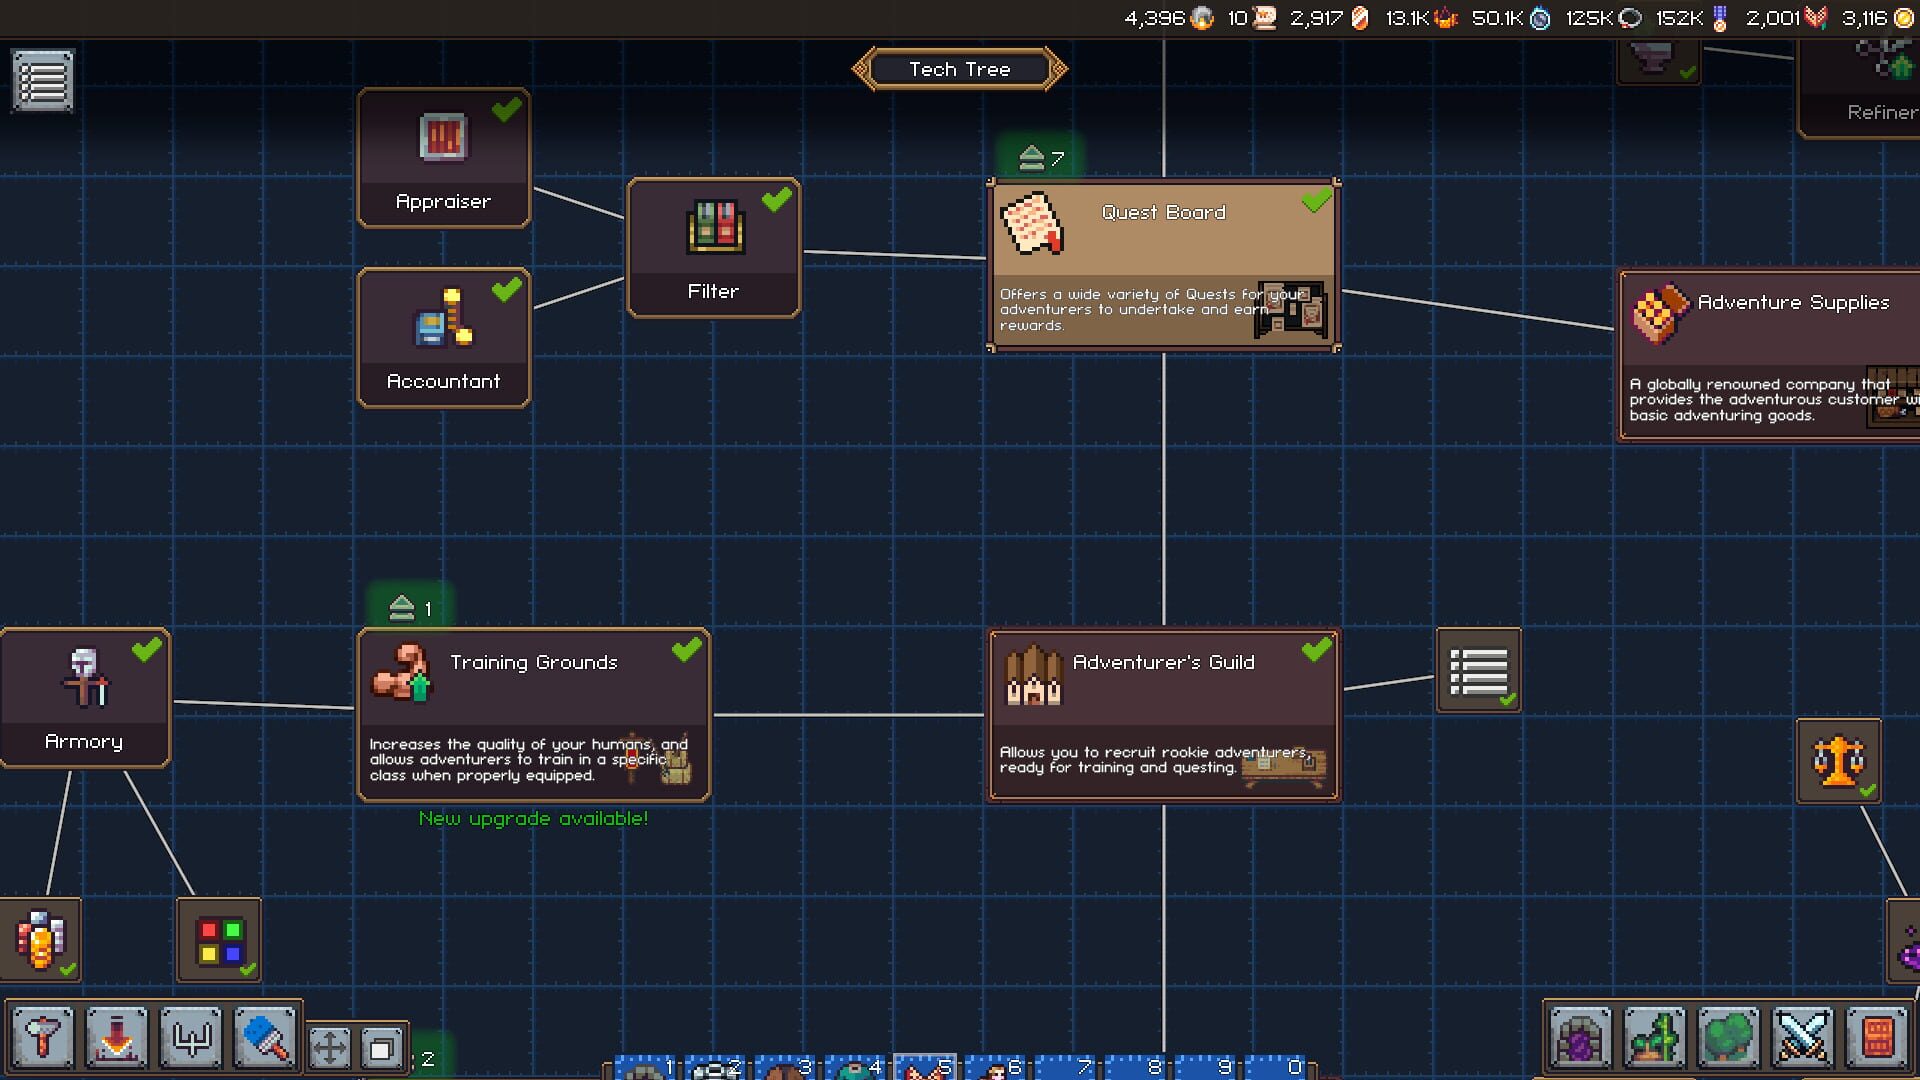
Task: Select hotbar slot 1
Action: click(x=646, y=1067)
